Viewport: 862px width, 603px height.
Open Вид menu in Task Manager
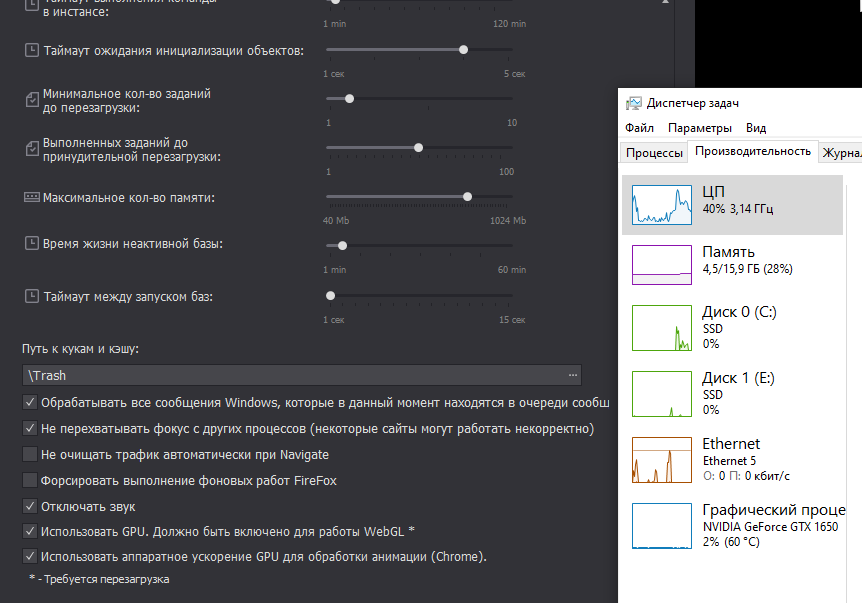click(756, 128)
